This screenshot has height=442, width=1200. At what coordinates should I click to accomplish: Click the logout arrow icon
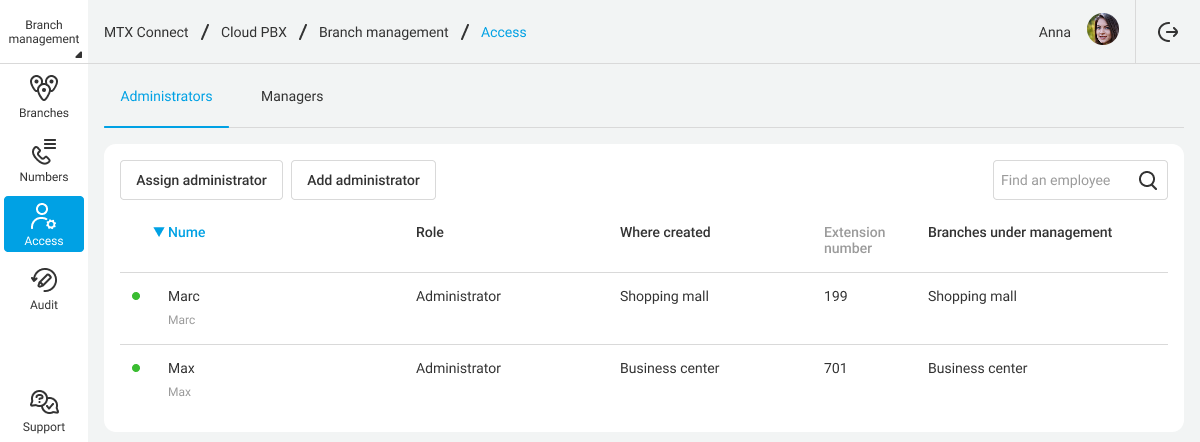pyautogui.click(x=1167, y=32)
